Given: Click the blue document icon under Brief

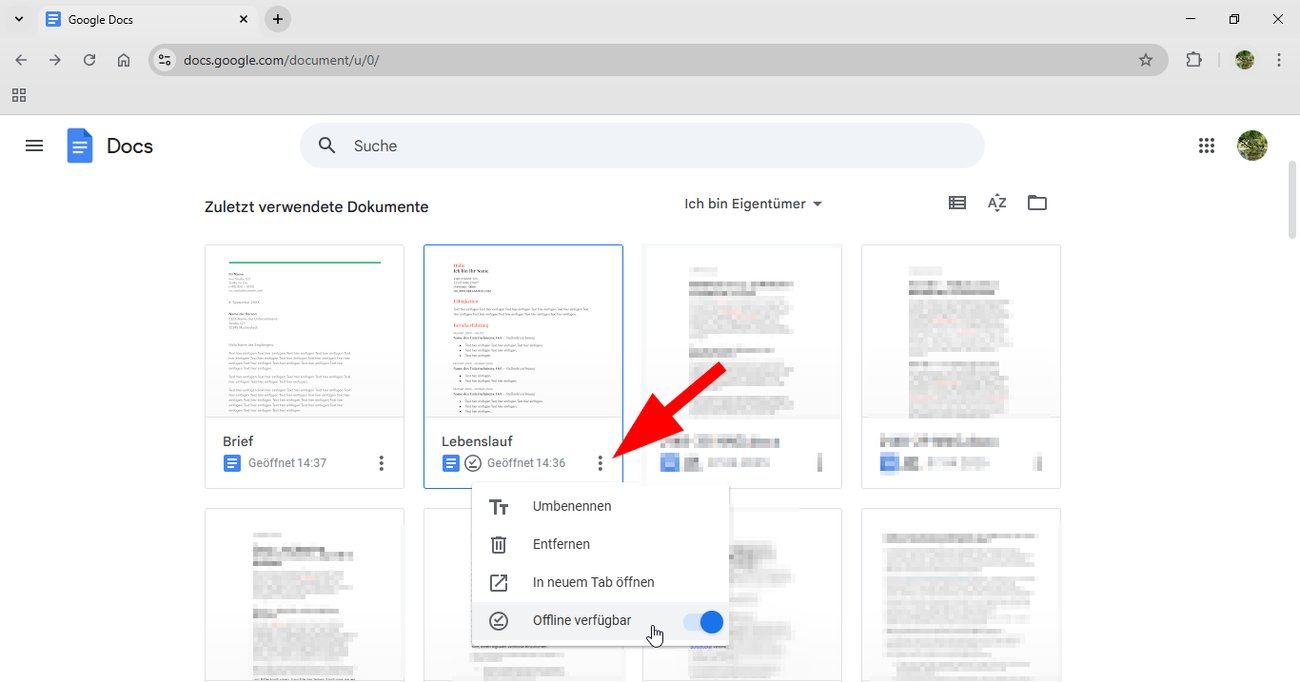Looking at the screenshot, I should [x=233, y=462].
